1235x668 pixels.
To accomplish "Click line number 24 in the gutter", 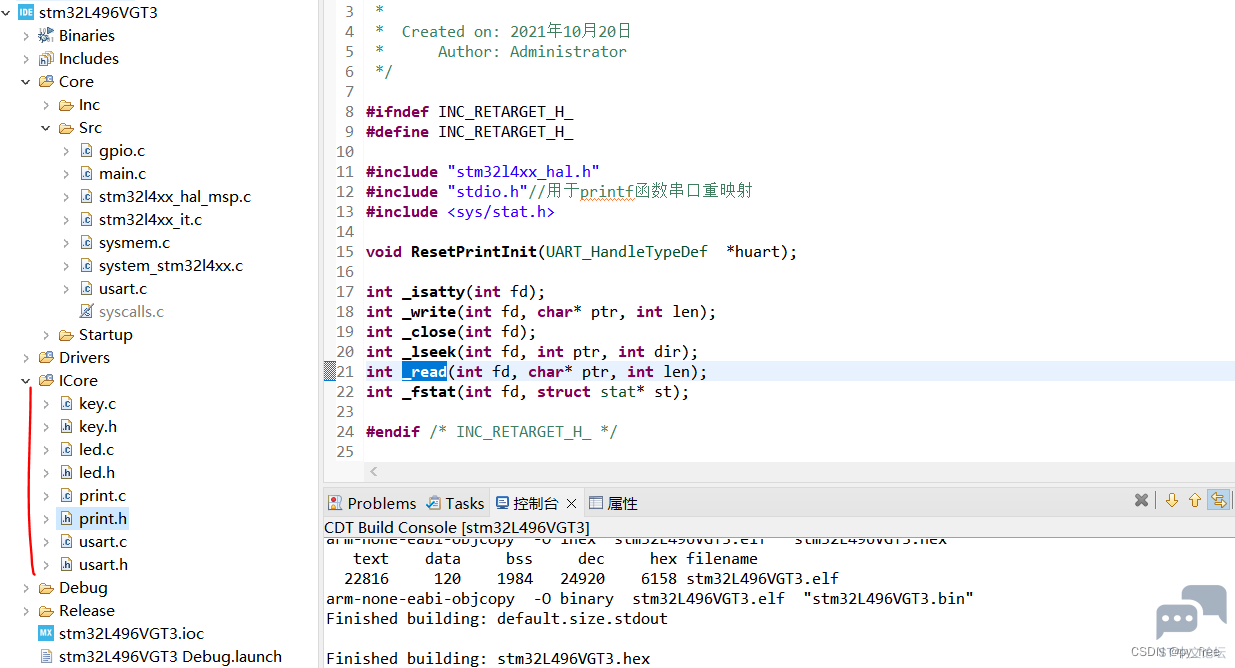I will [x=345, y=432].
